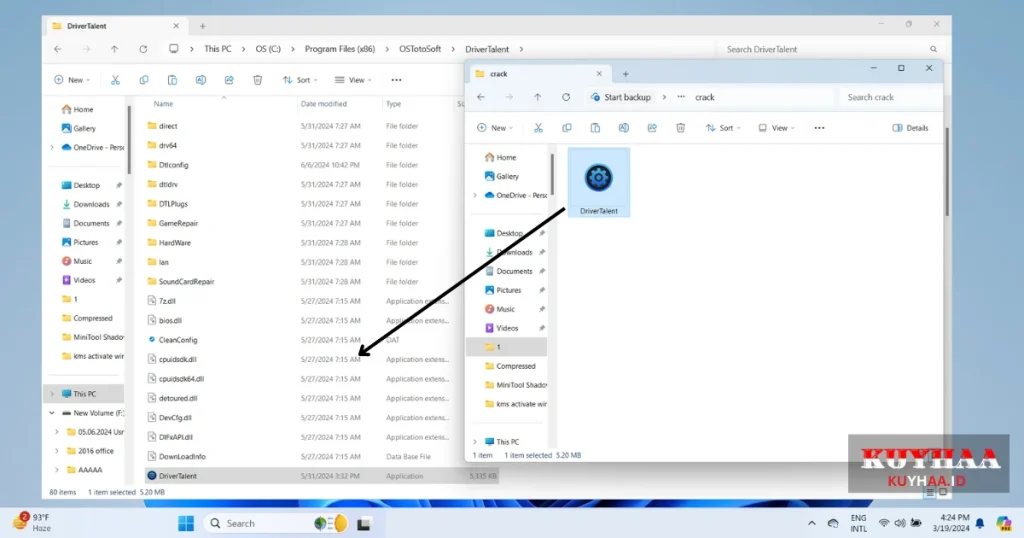Click Delete trash icon in crack window toolbar
1024x538 pixels.
click(x=680, y=128)
